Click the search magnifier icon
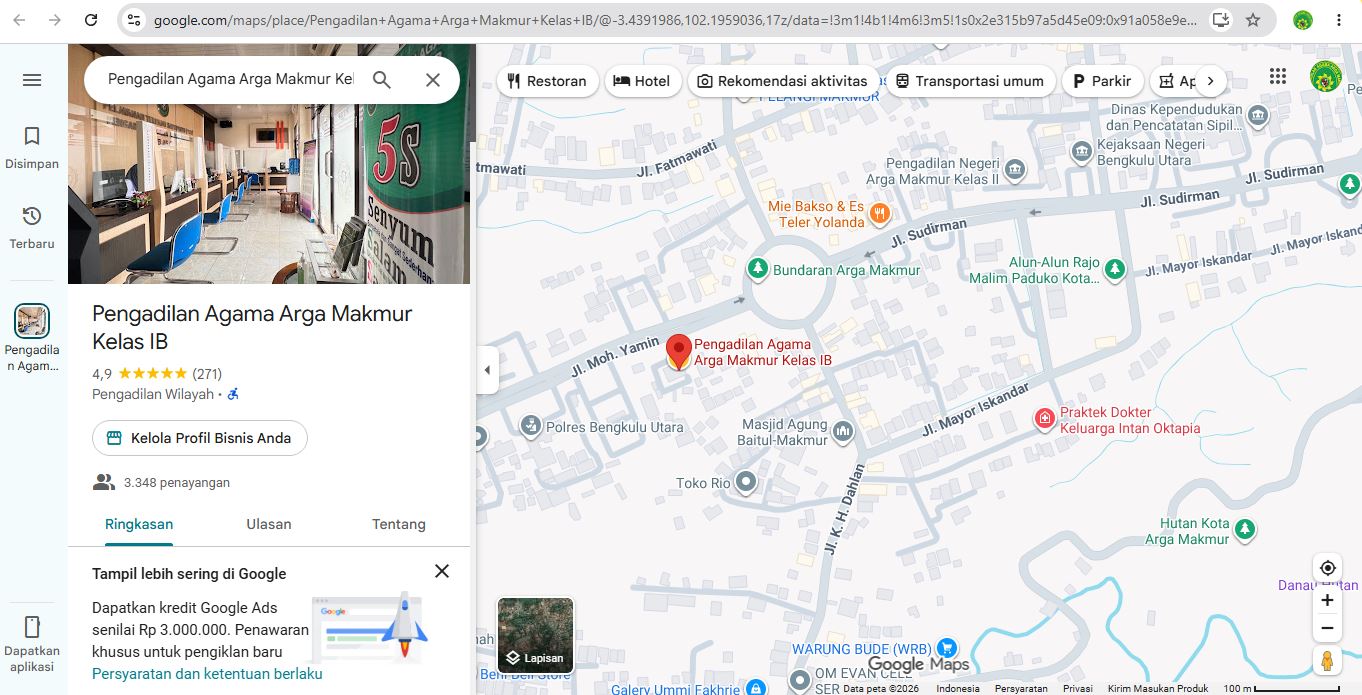1362x695 pixels. coord(381,80)
